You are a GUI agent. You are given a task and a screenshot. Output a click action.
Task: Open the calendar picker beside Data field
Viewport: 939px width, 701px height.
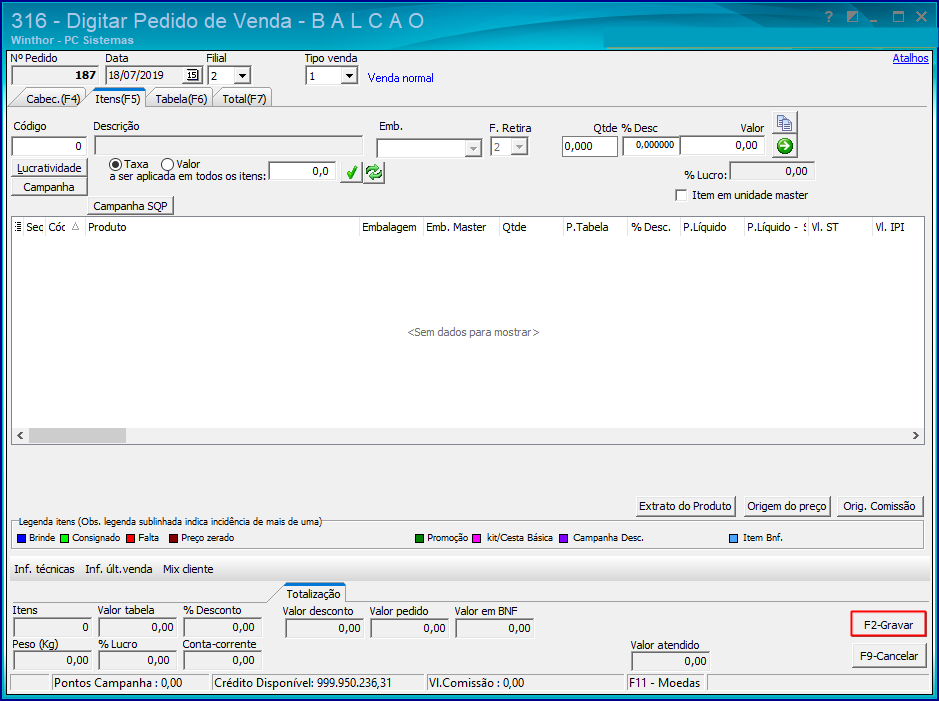192,75
